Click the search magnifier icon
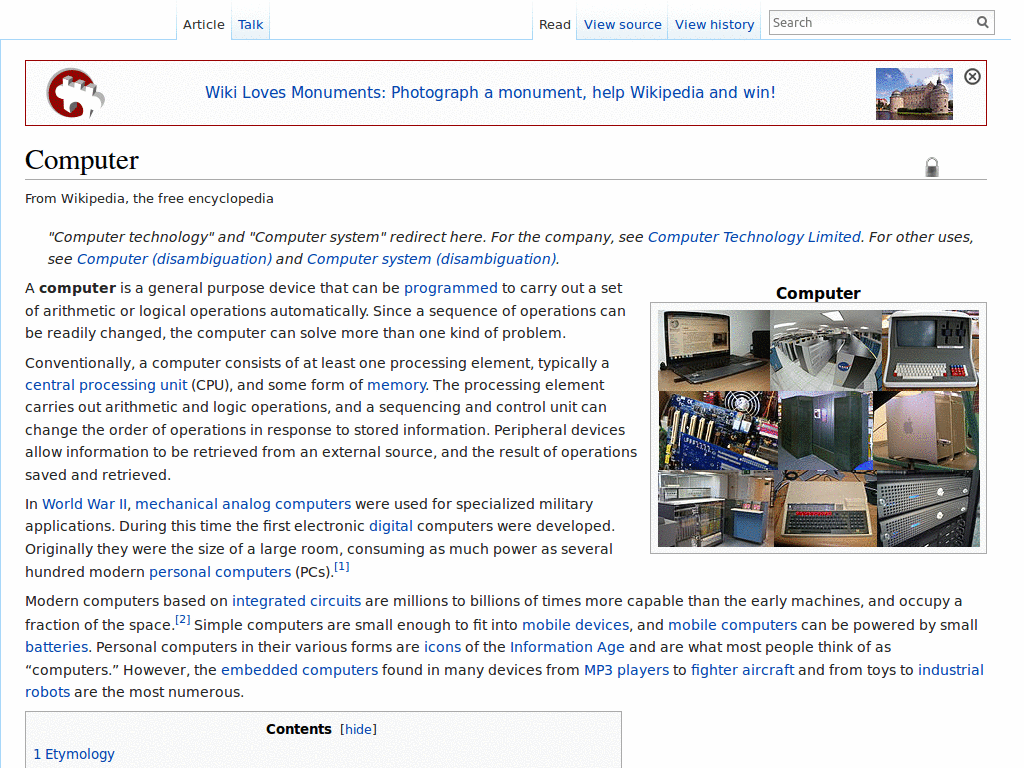1024x768 pixels. [982, 22]
